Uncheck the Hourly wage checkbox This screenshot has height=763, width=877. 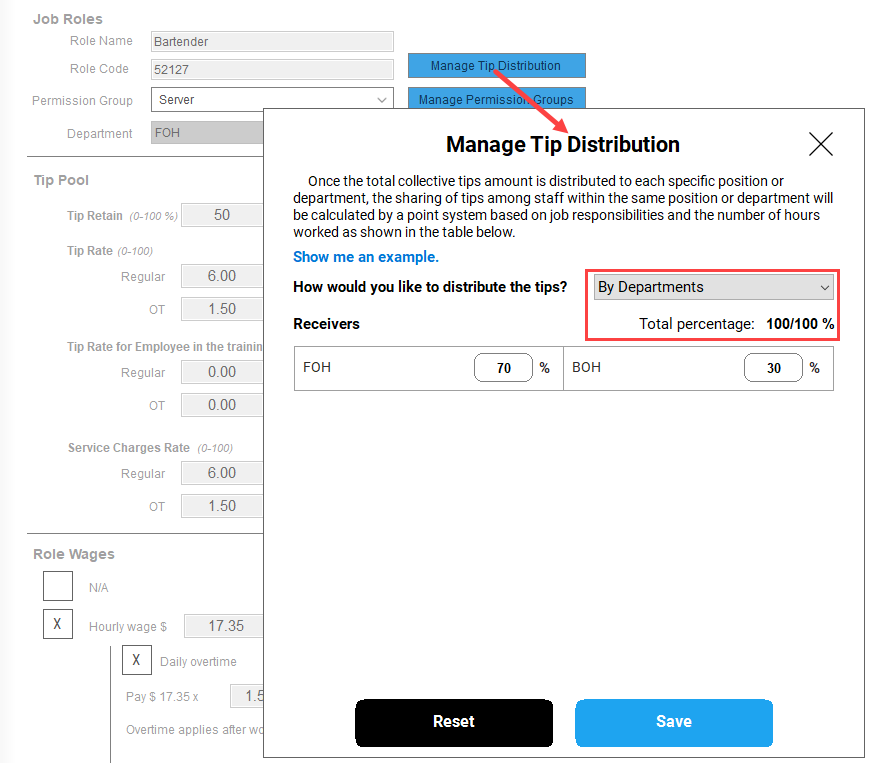point(57,623)
